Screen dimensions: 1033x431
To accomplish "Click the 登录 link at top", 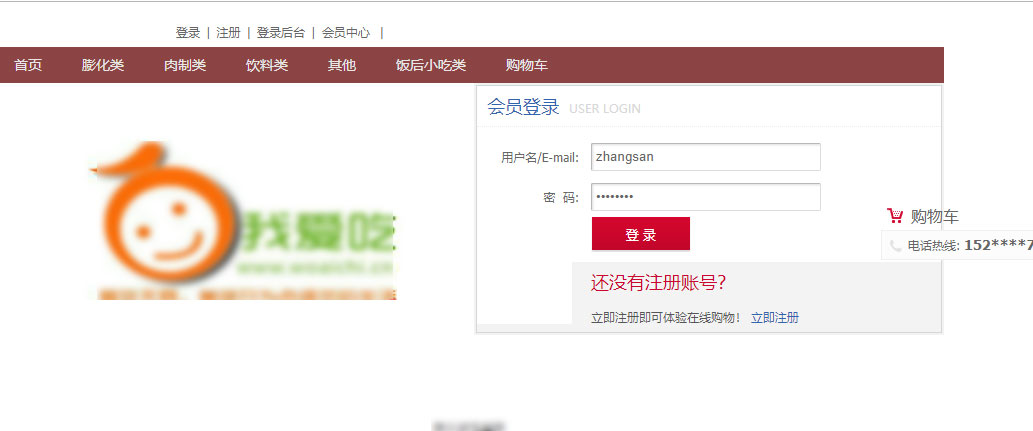I will coord(188,32).
